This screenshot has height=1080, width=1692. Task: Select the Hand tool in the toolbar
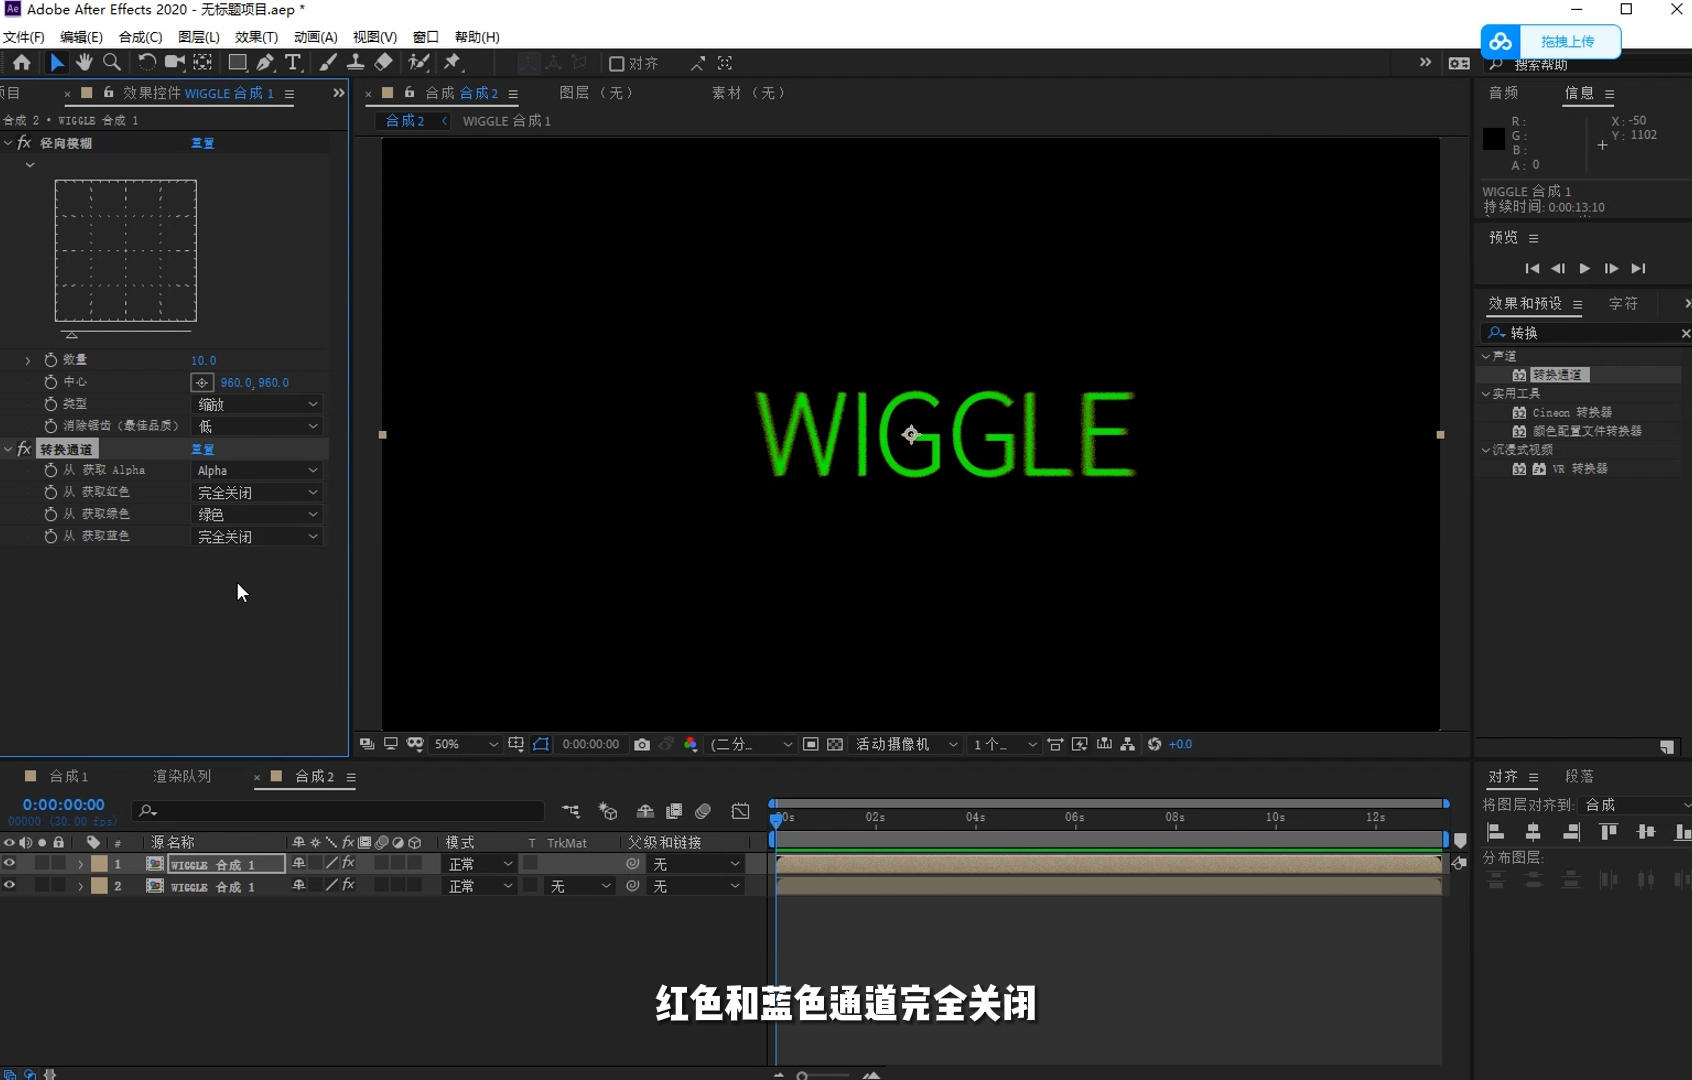point(84,62)
